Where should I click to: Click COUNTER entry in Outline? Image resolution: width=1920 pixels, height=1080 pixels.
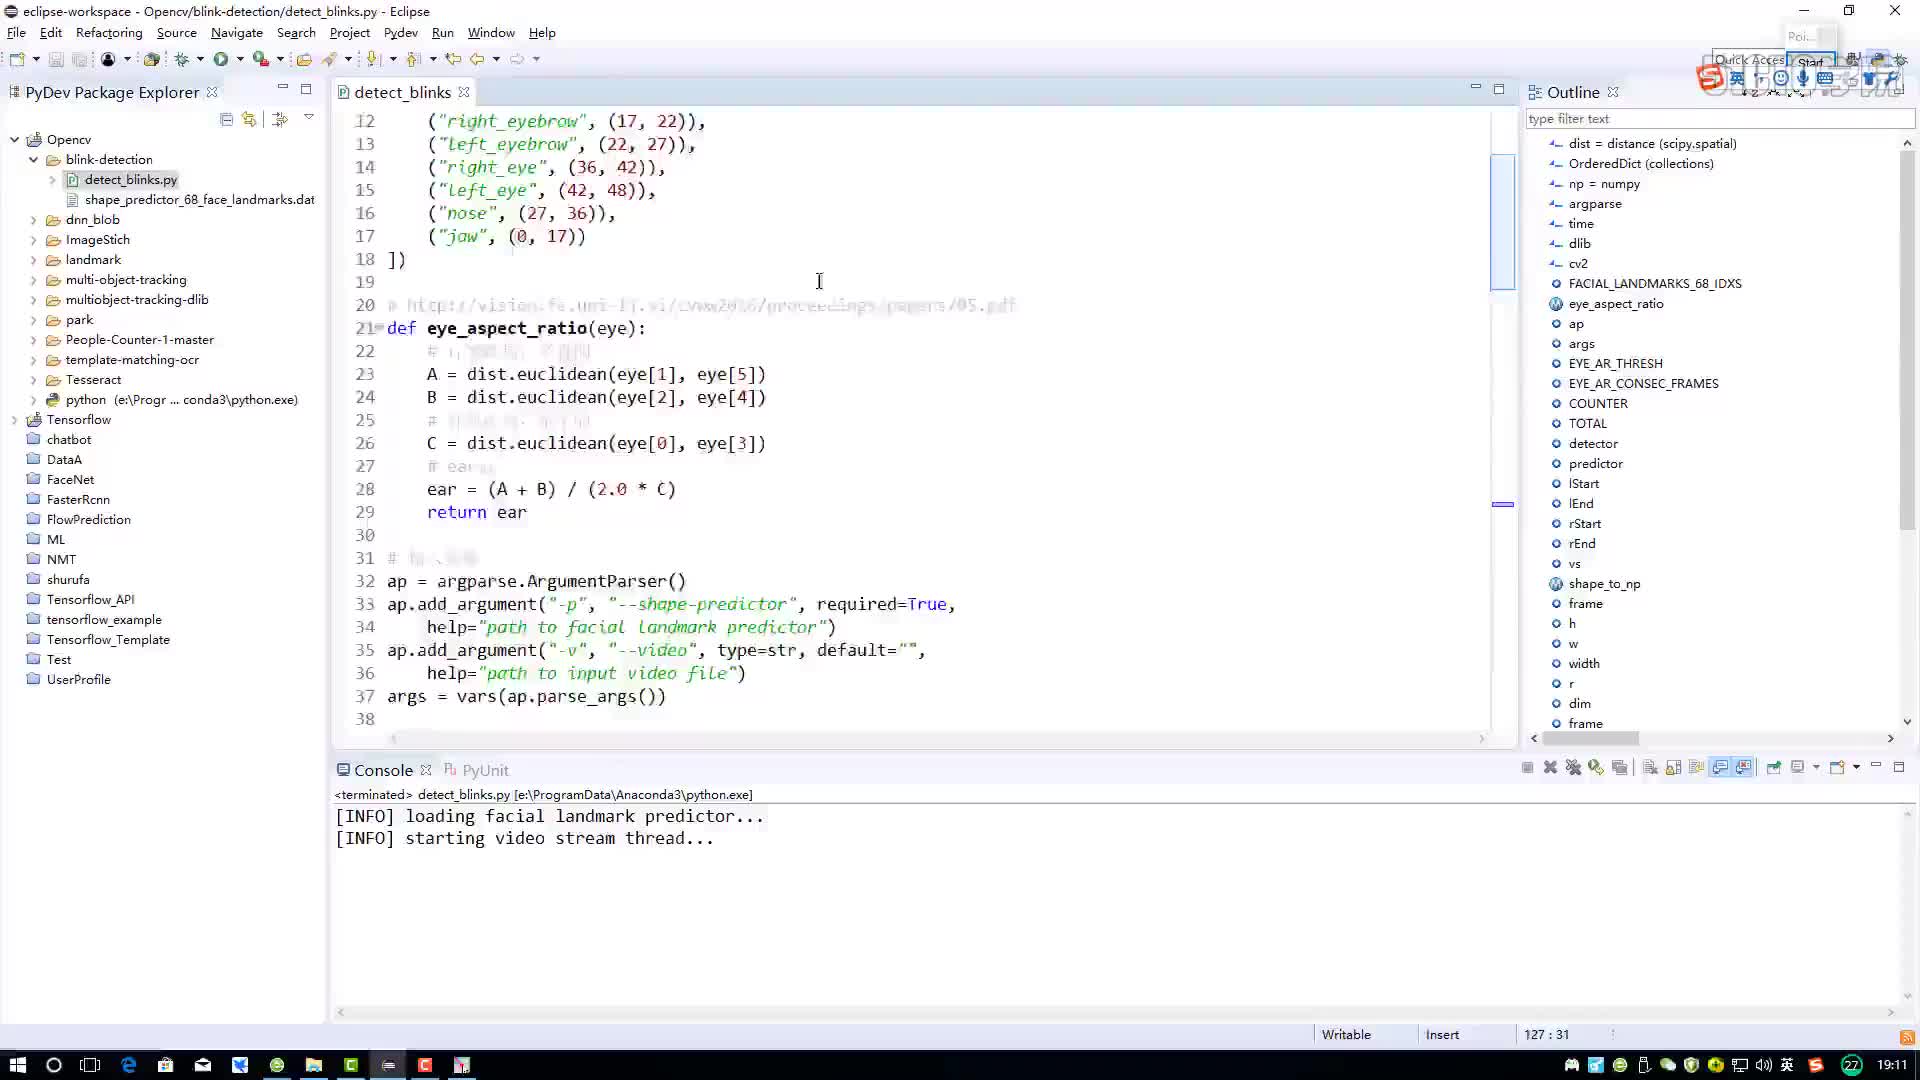[1598, 404]
